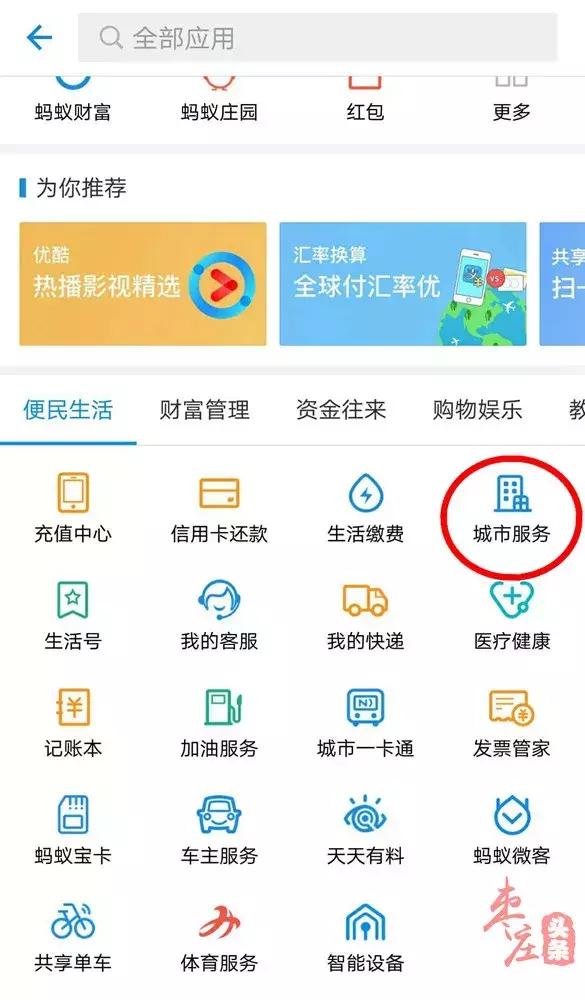This screenshot has width=585, height=1000.
Task: Open the 城市服务 city services icon
Action: (x=512, y=493)
